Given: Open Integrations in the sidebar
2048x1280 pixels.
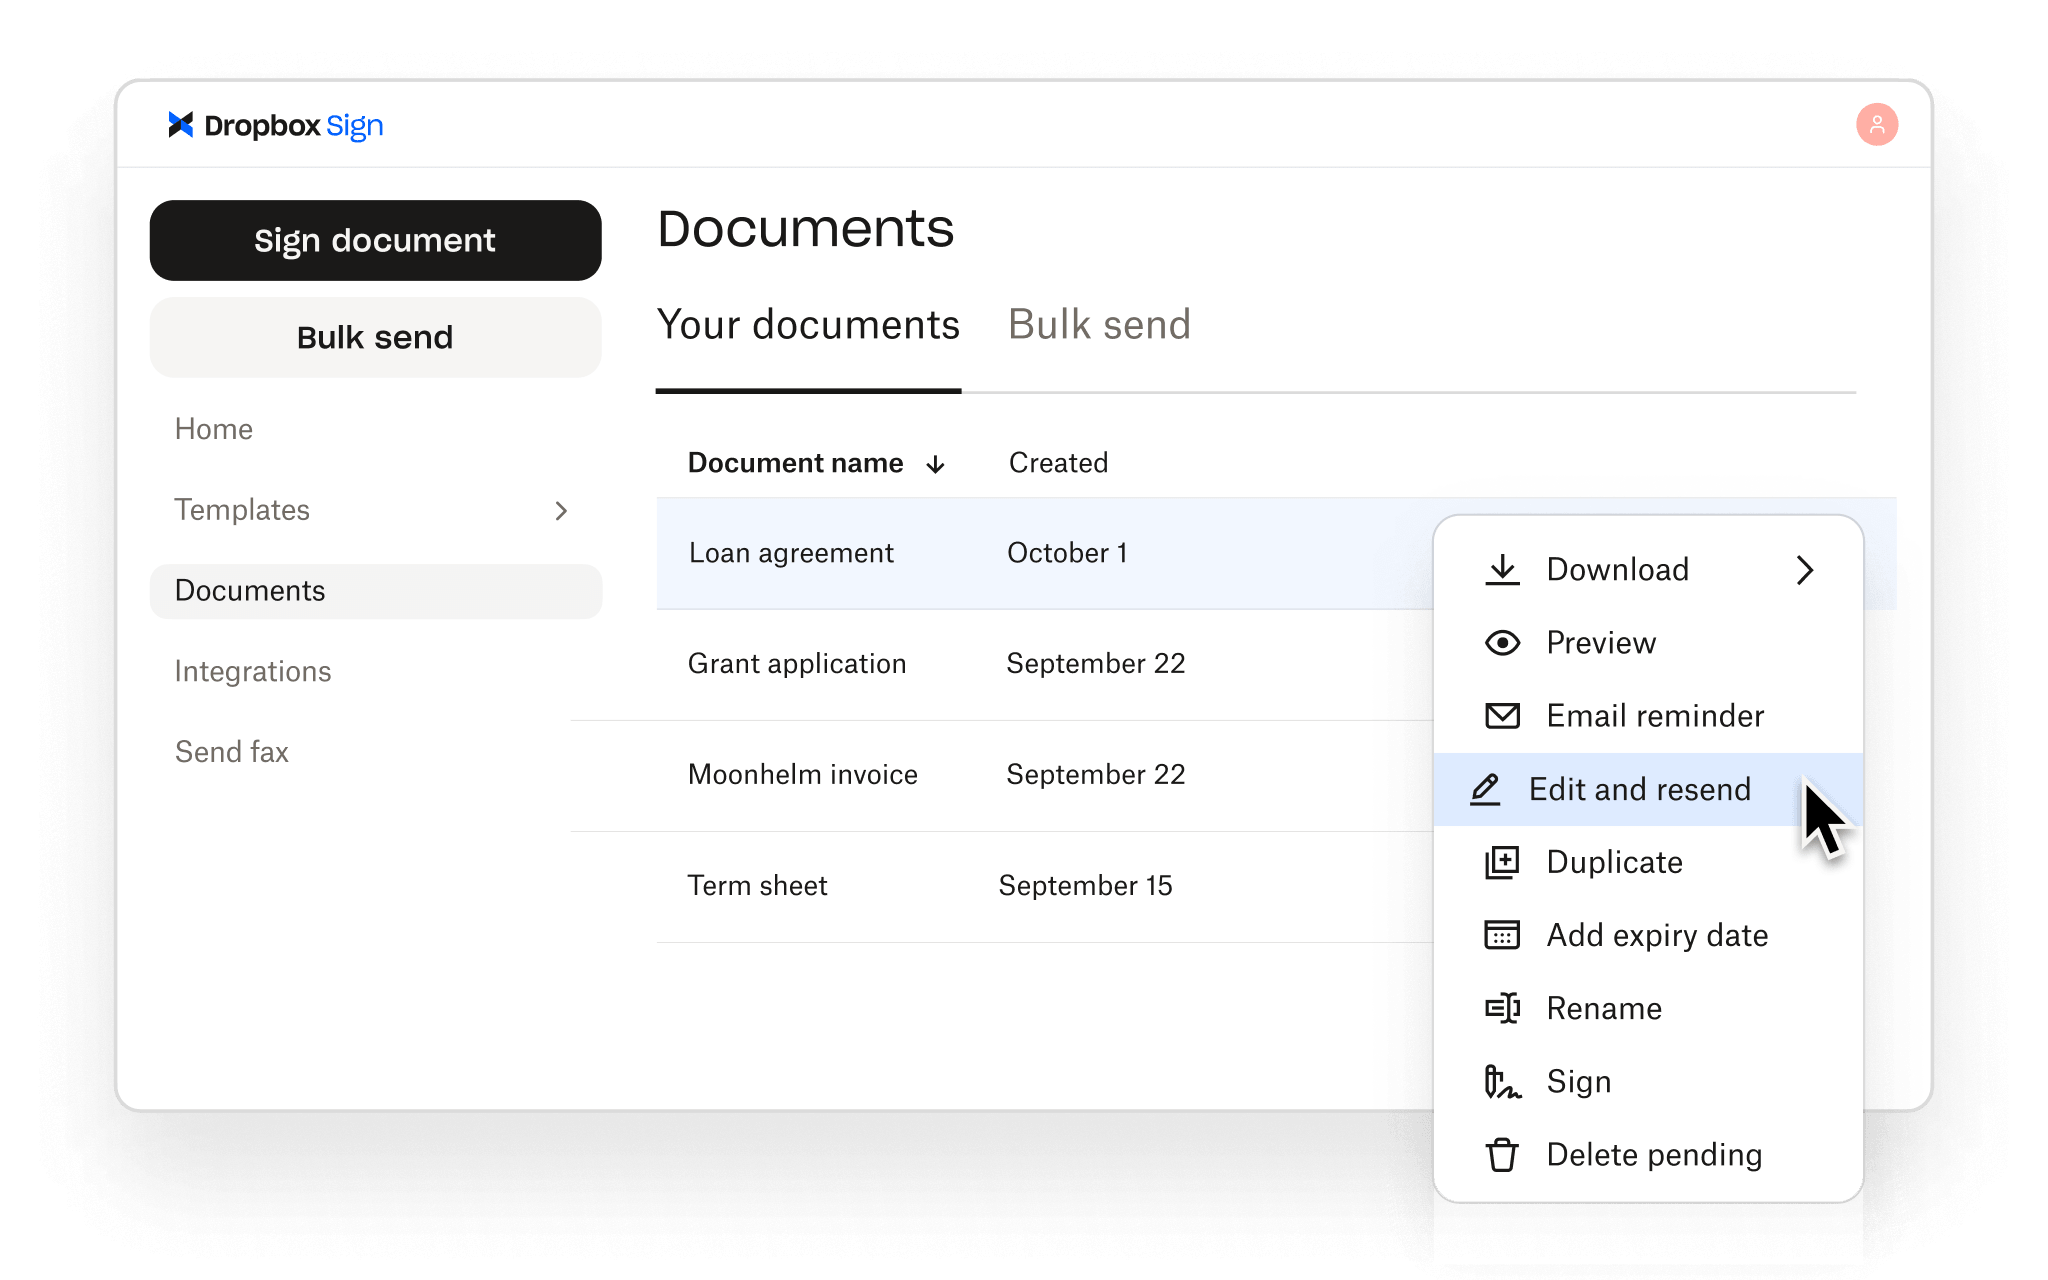Looking at the screenshot, I should (252, 671).
